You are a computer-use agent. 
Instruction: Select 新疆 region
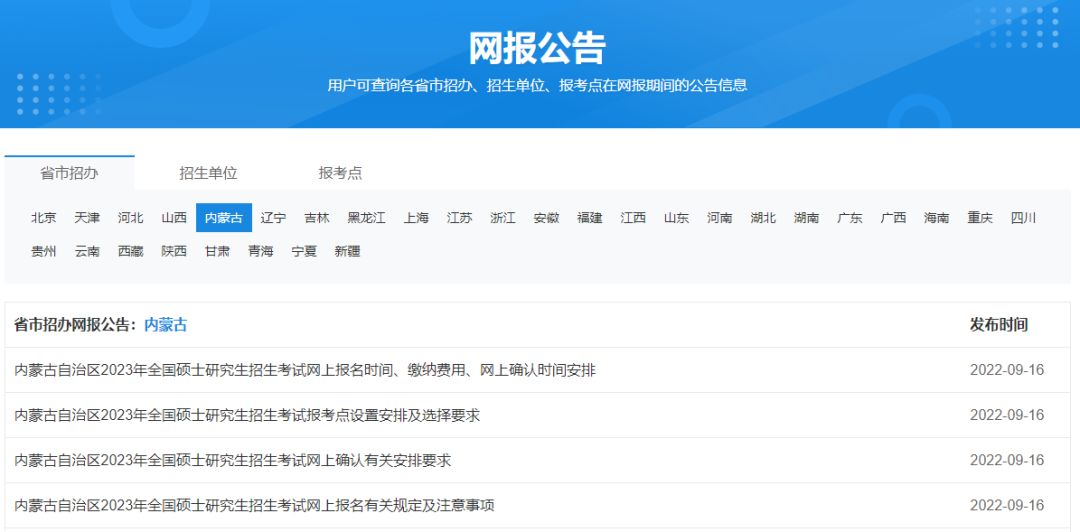pyautogui.click(x=348, y=252)
